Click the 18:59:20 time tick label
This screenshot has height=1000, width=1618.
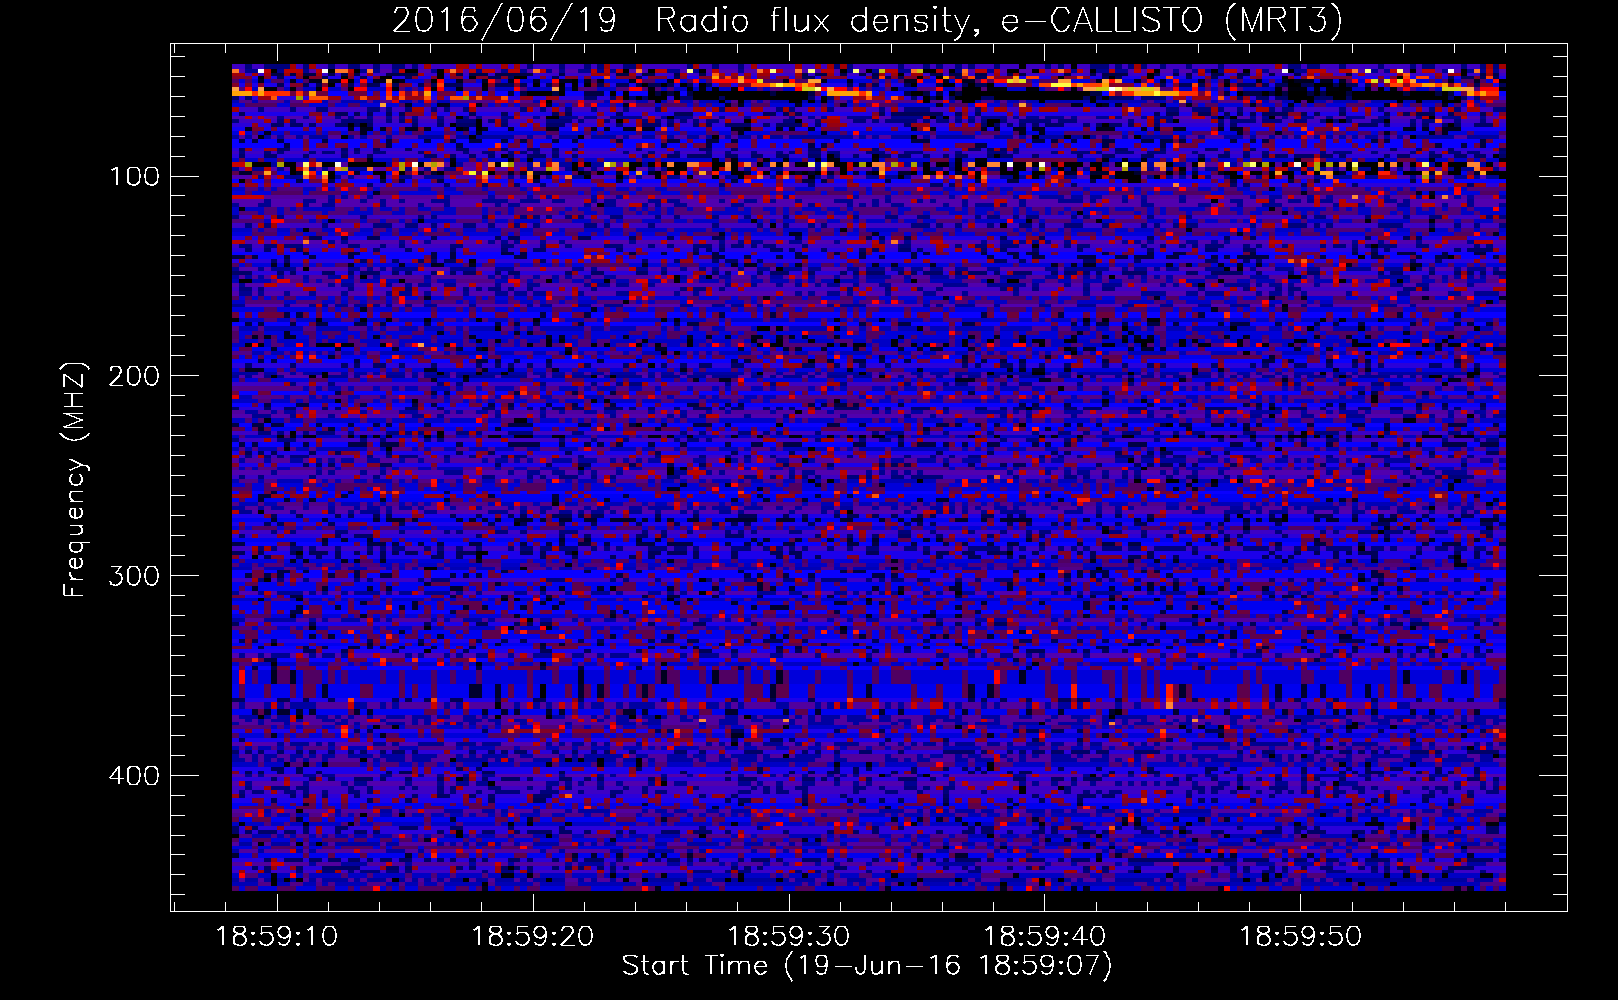pyautogui.click(x=533, y=937)
